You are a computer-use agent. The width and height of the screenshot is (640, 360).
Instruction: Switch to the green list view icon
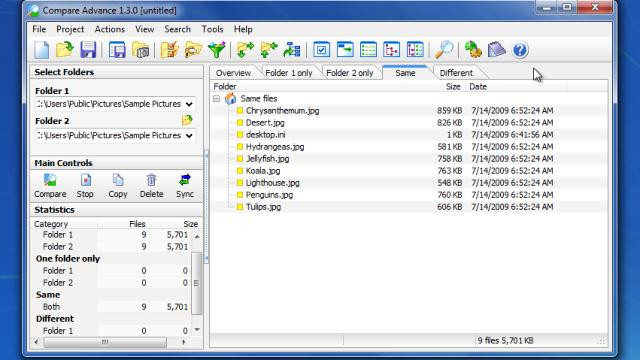368,50
